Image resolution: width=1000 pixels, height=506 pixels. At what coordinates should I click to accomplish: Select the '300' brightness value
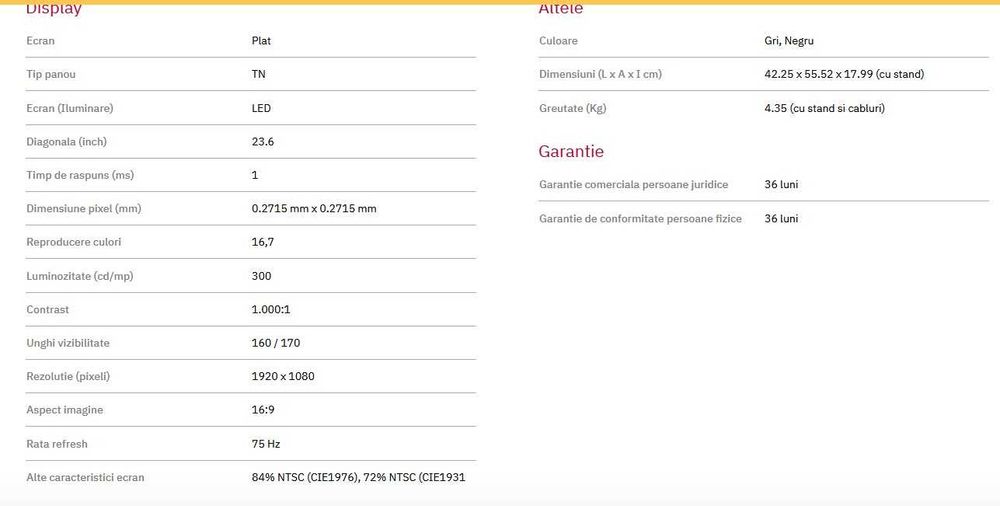click(261, 276)
